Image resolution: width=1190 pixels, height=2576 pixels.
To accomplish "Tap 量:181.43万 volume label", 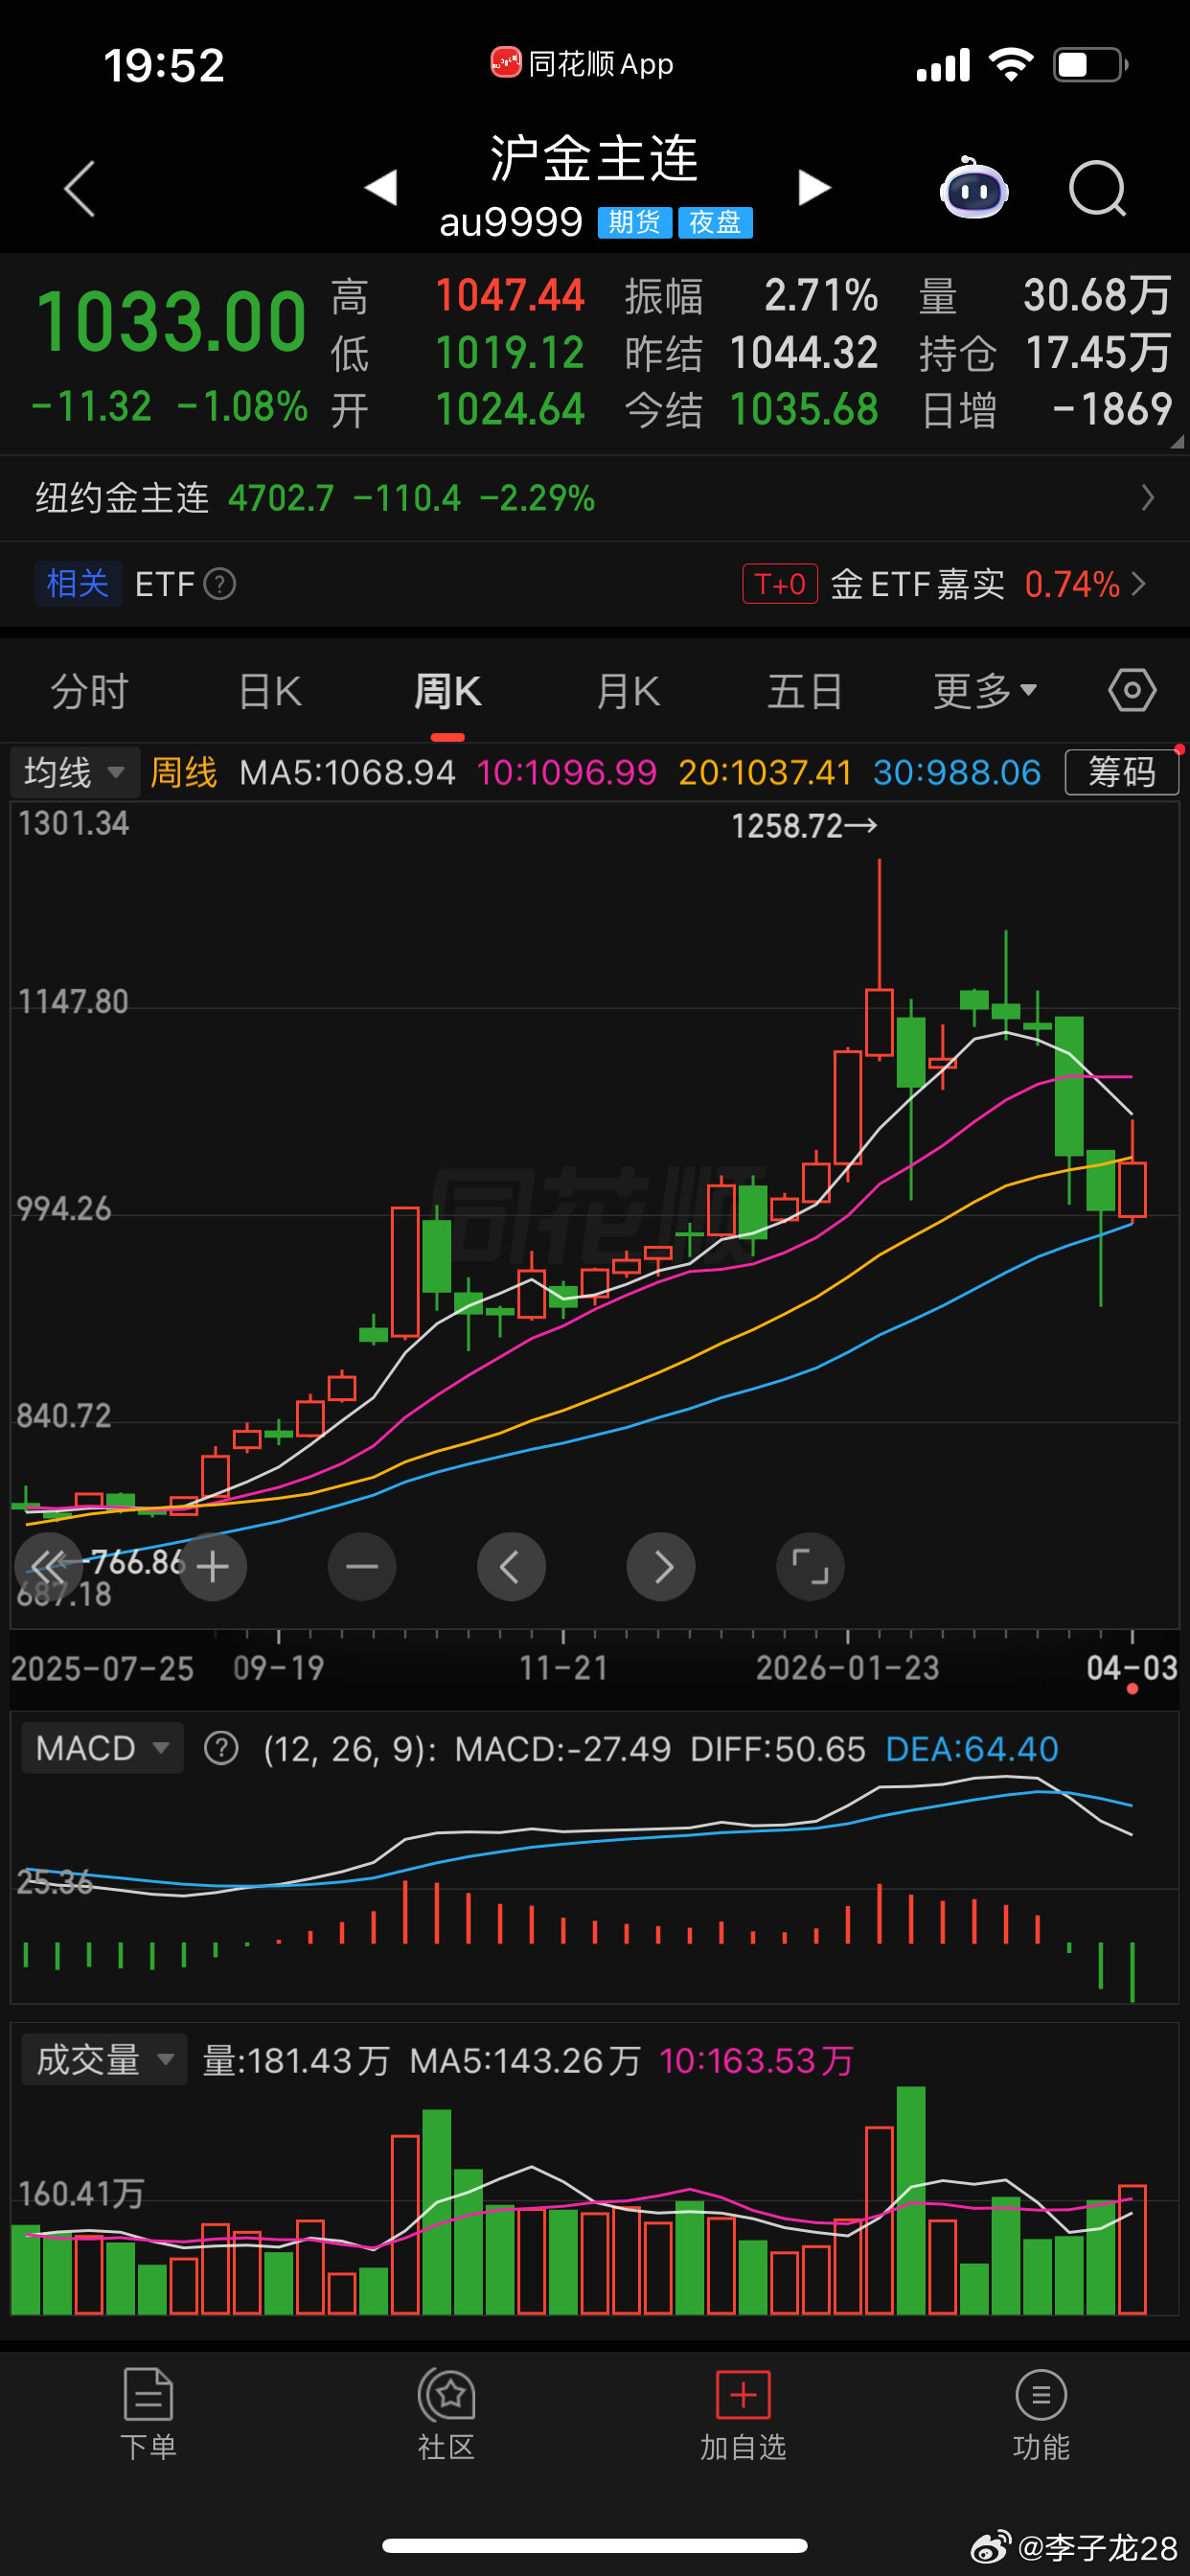I will click(296, 2060).
